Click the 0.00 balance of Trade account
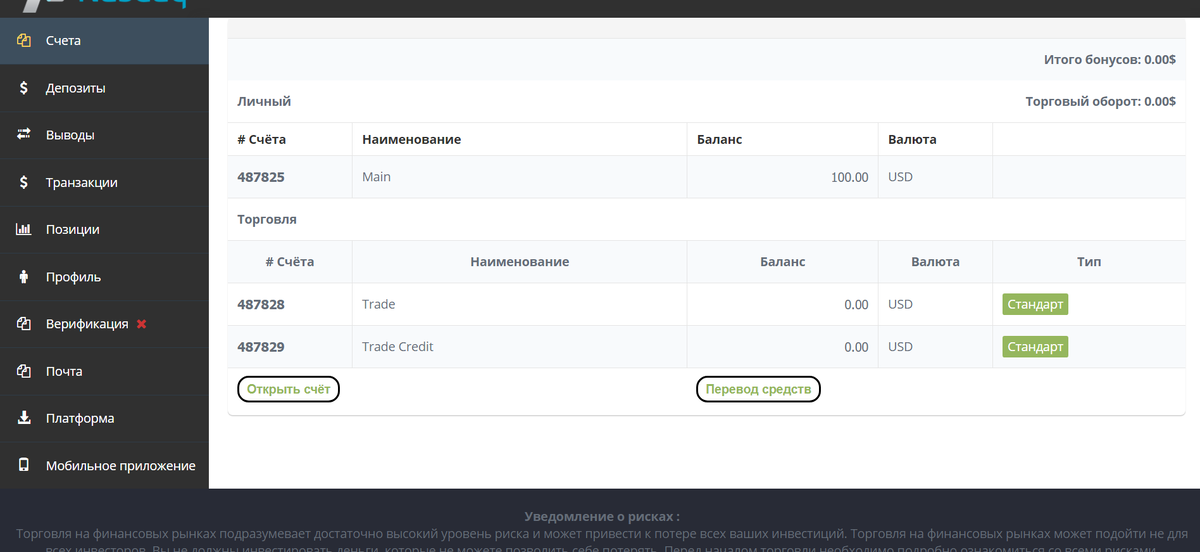 tap(856, 304)
